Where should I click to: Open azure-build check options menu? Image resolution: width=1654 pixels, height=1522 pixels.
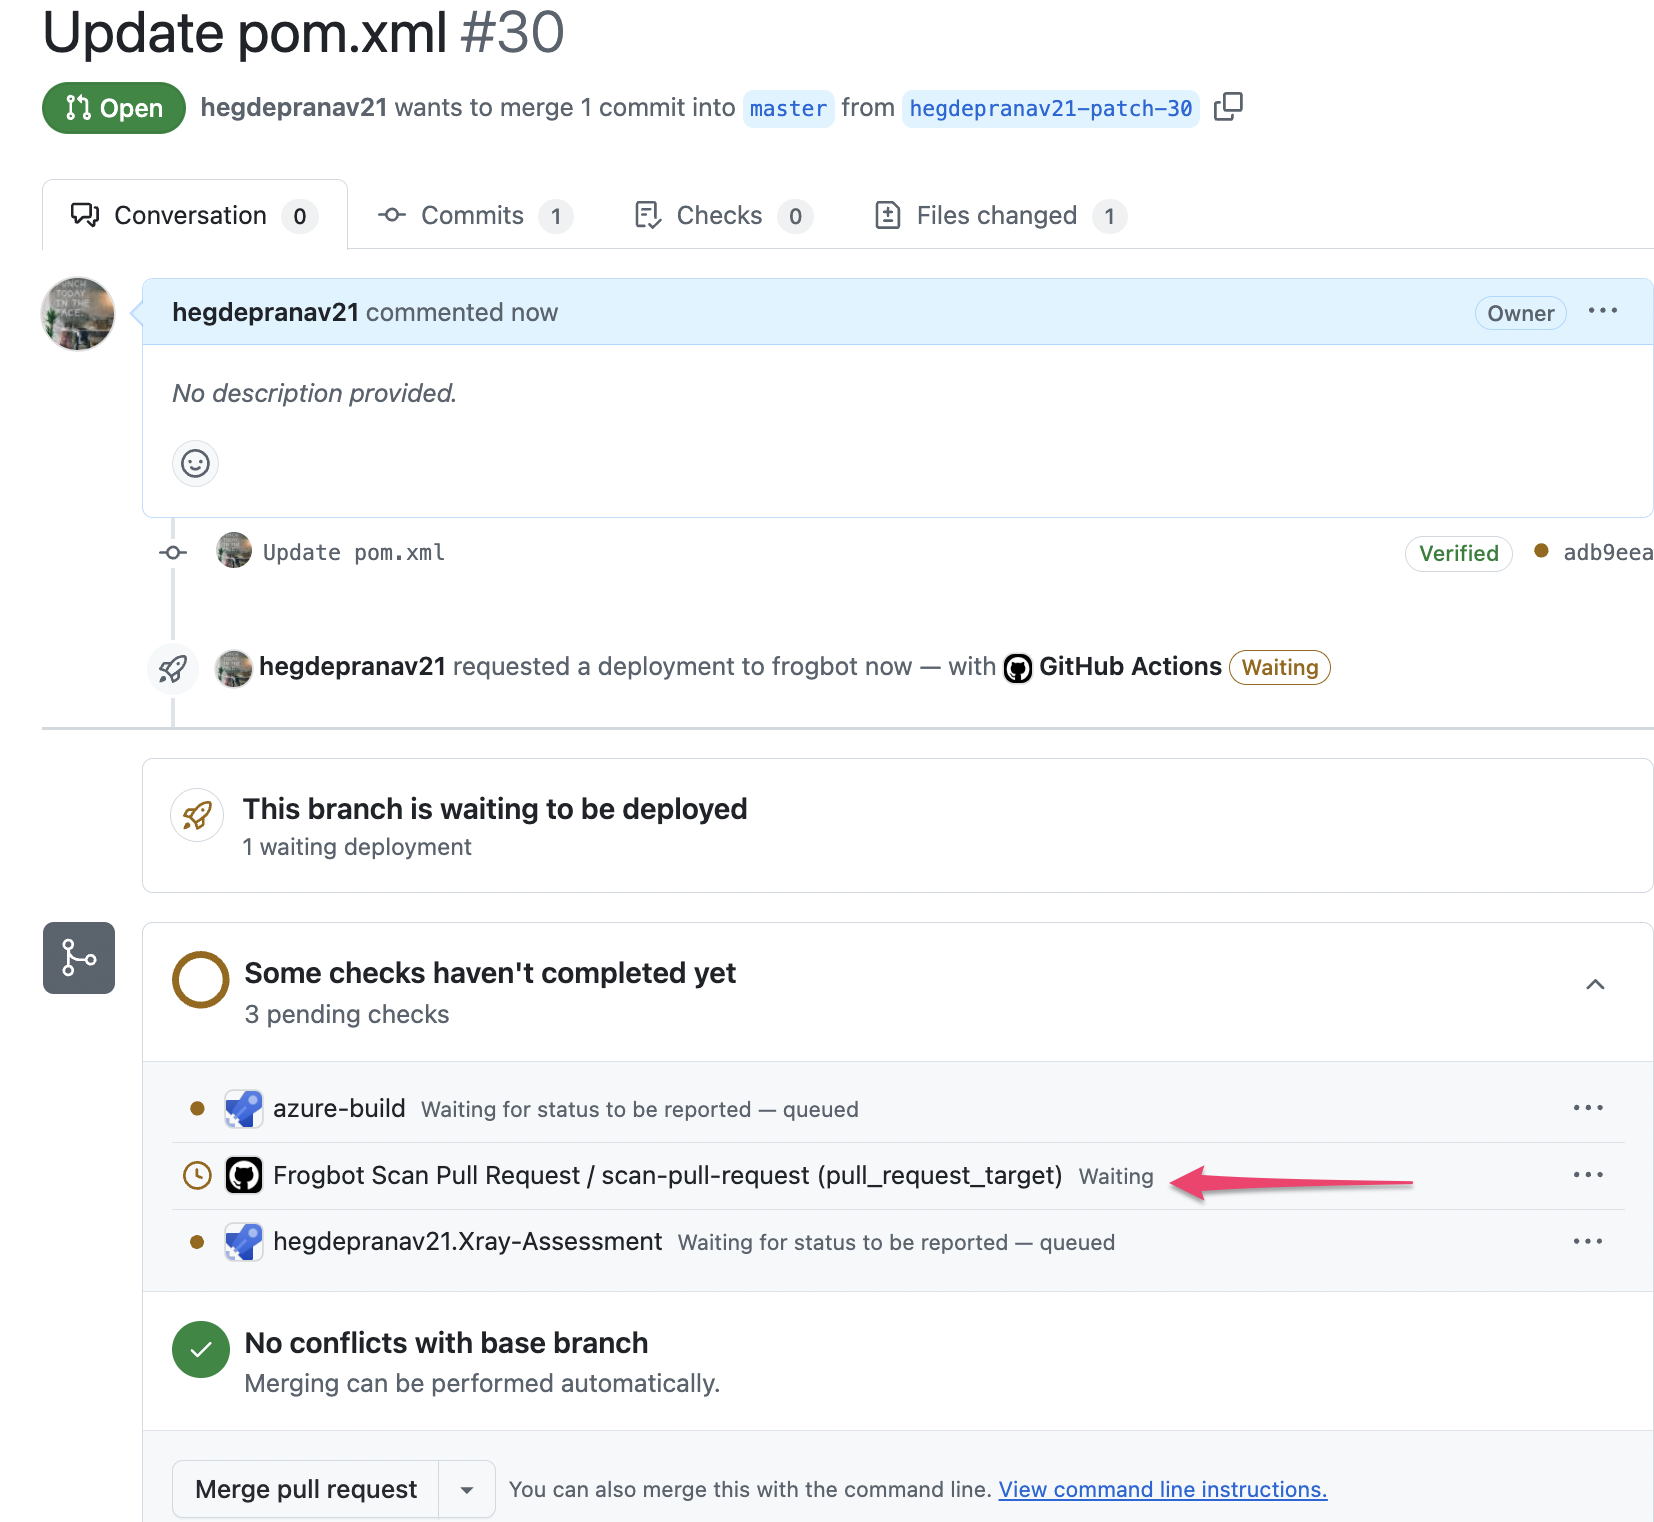(1587, 1108)
